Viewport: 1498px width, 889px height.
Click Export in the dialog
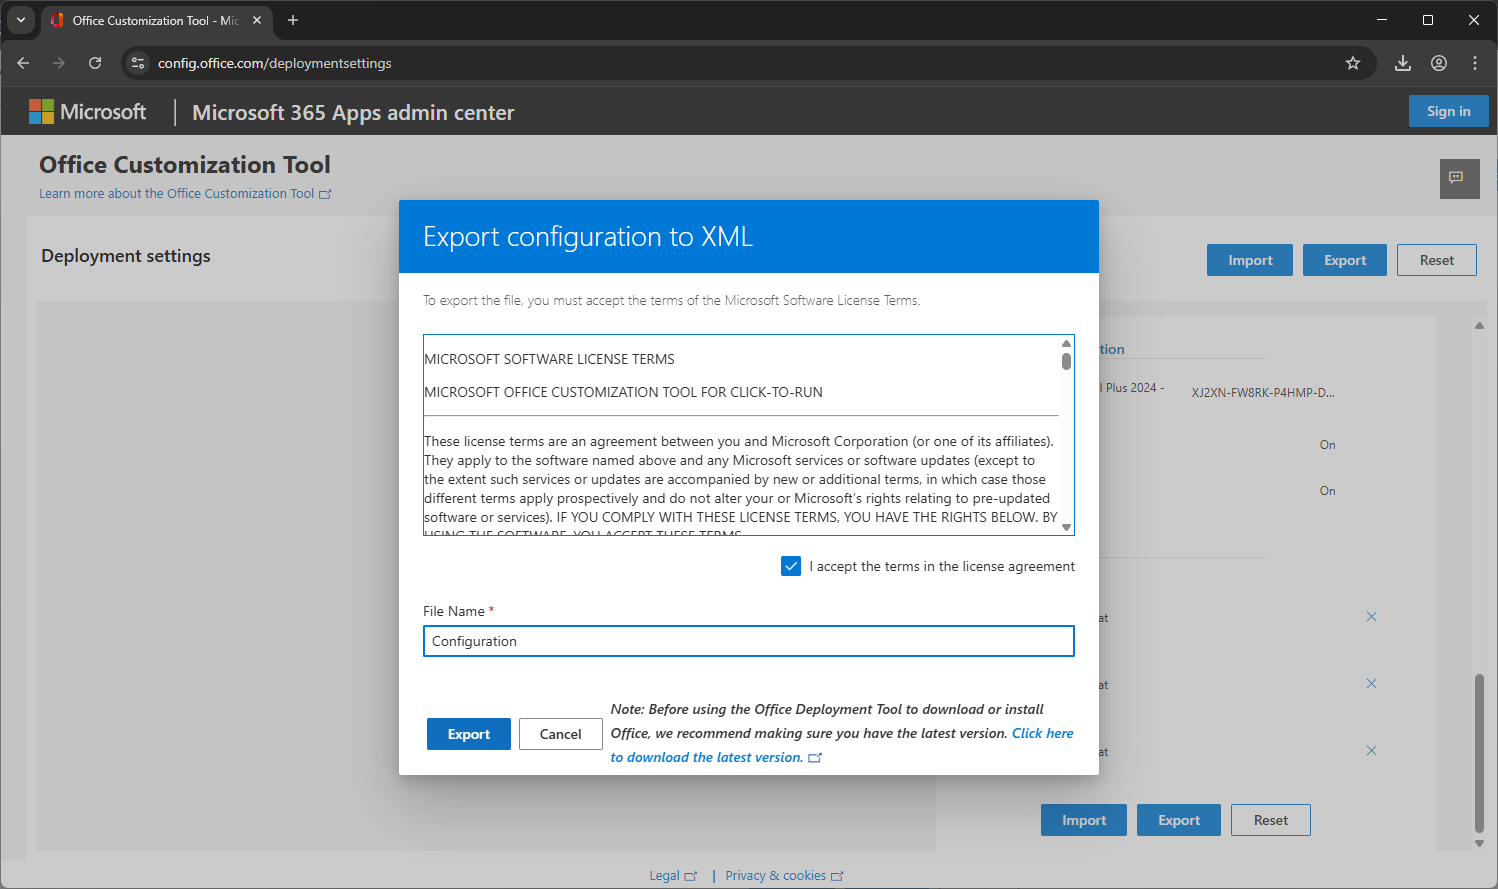point(468,733)
